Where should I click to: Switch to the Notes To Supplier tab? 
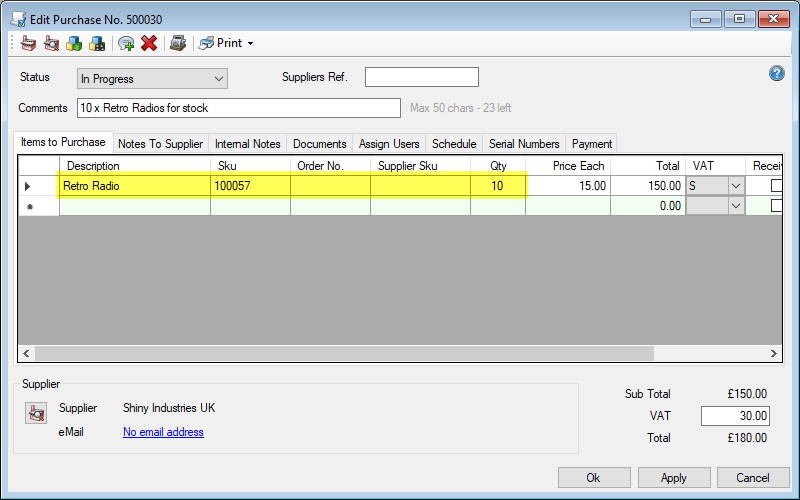click(160, 144)
